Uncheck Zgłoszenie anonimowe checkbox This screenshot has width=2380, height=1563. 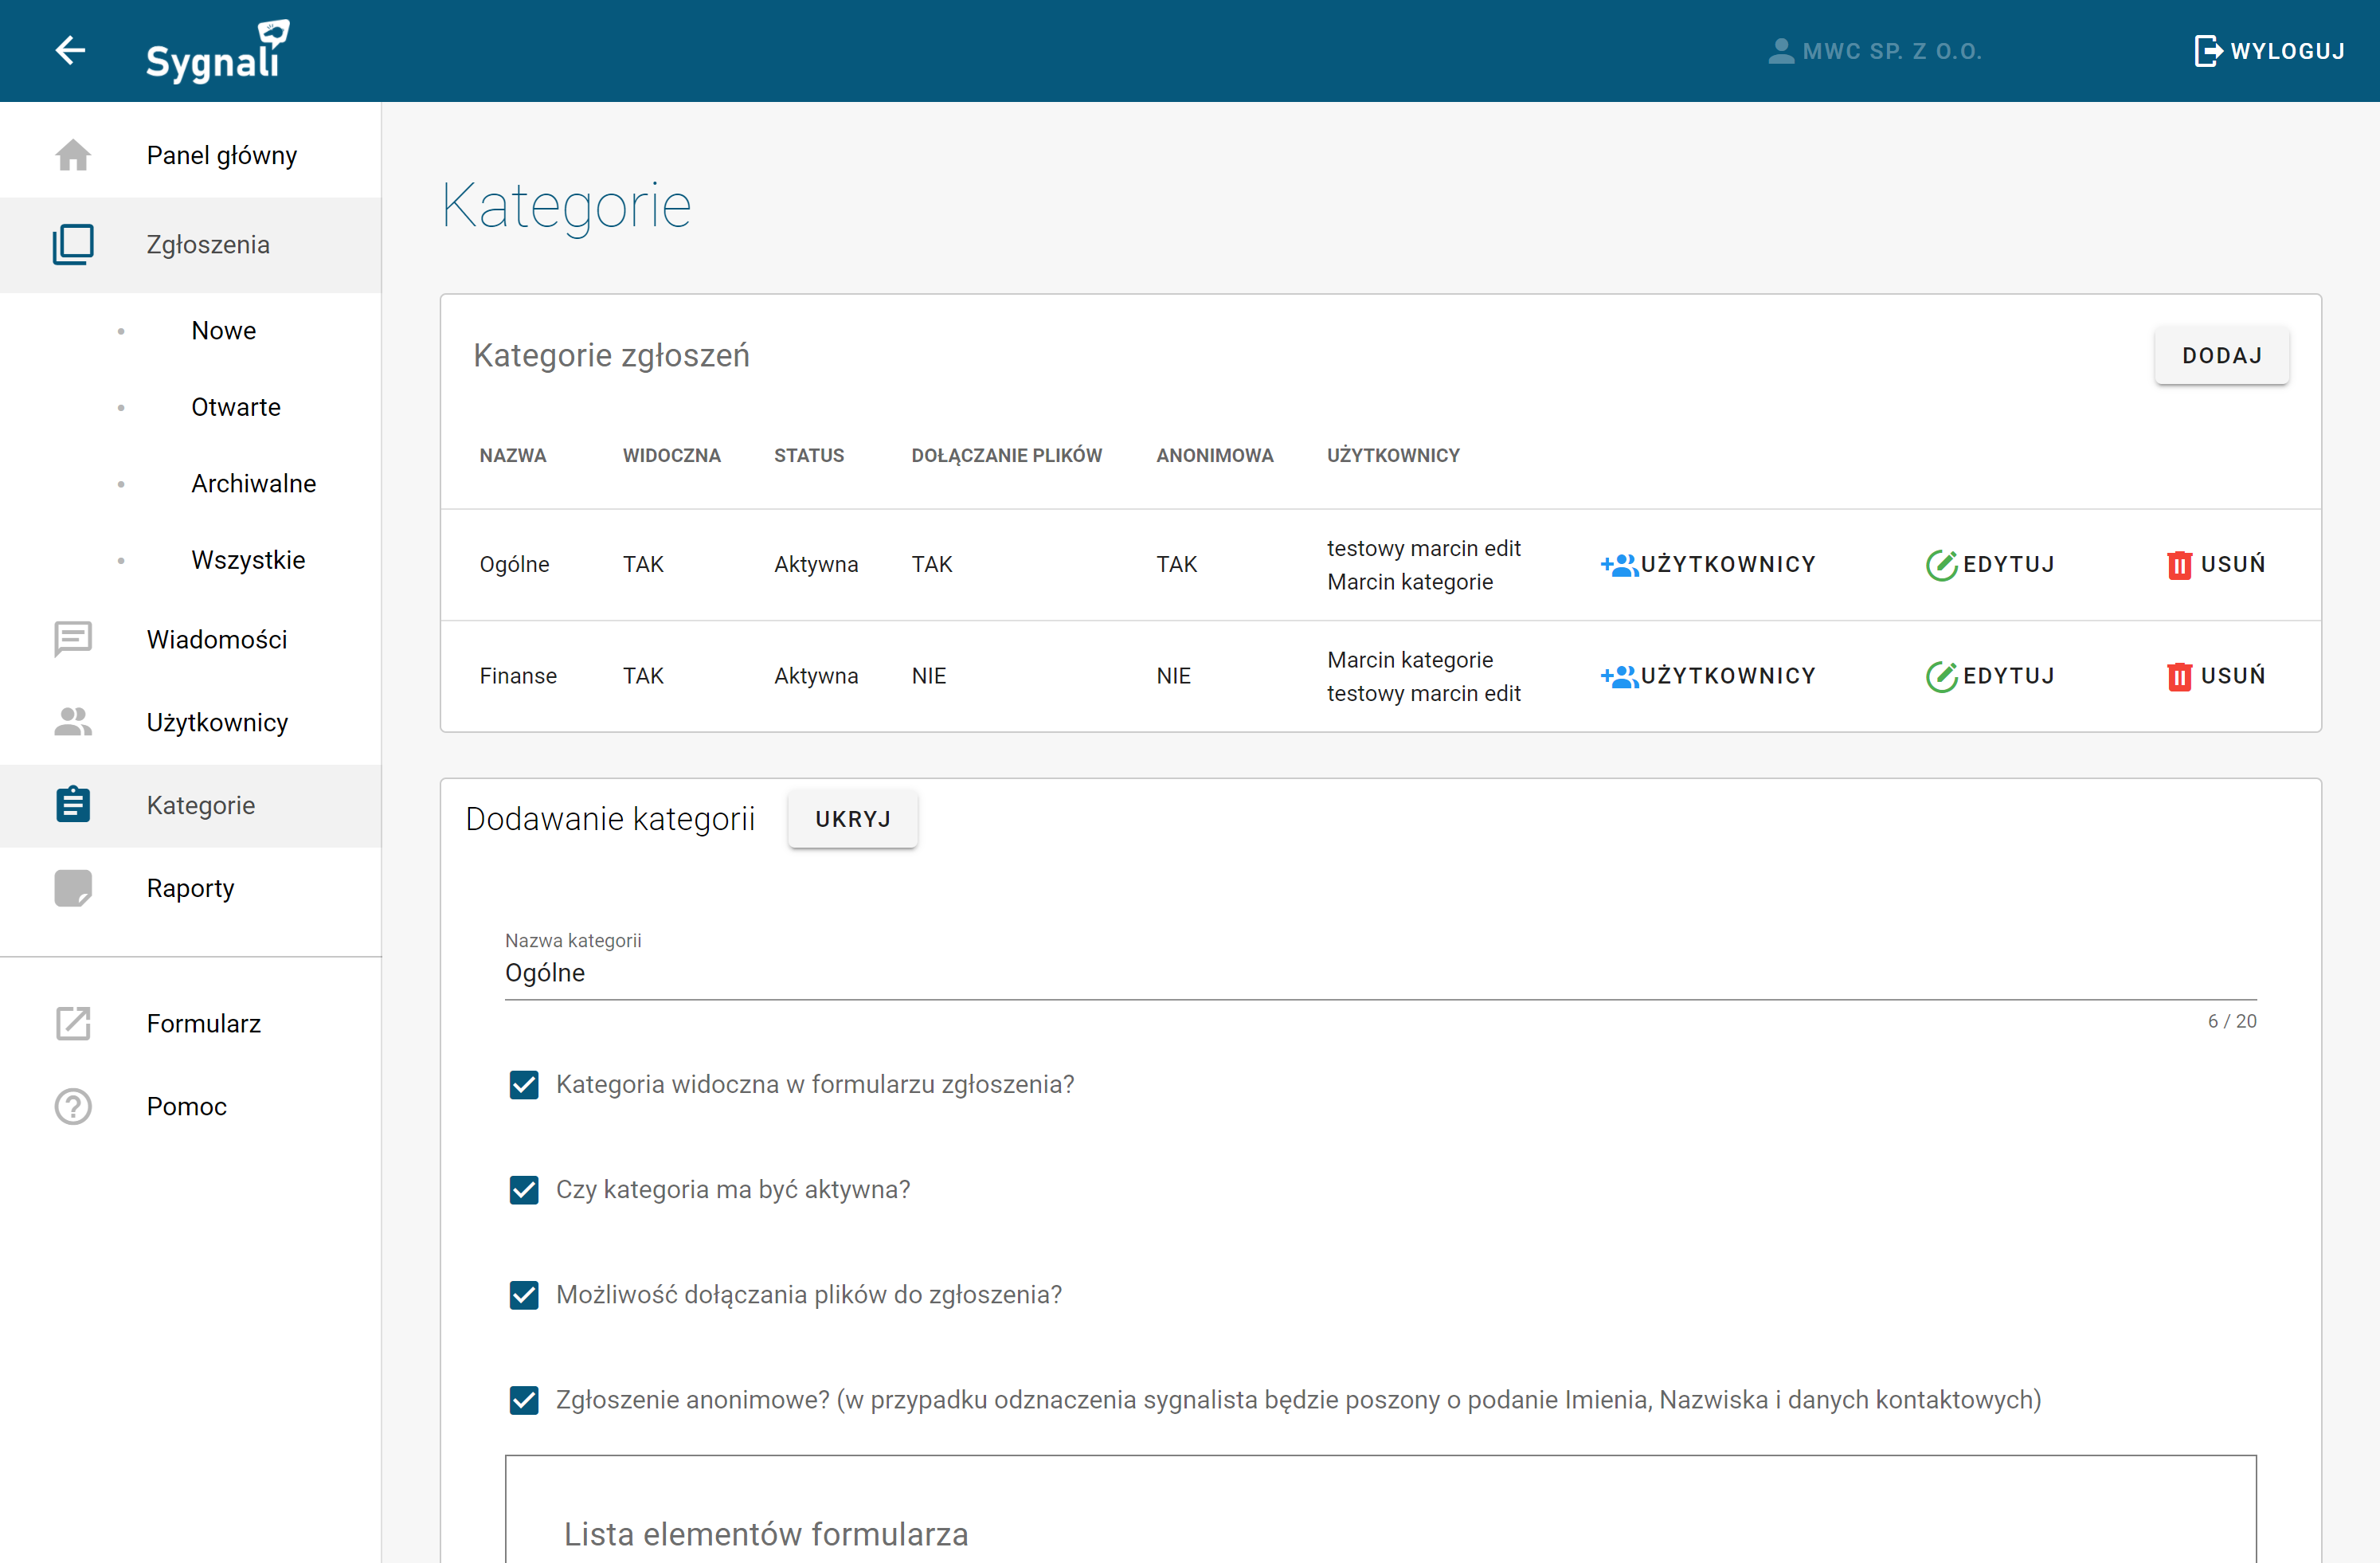click(524, 1400)
